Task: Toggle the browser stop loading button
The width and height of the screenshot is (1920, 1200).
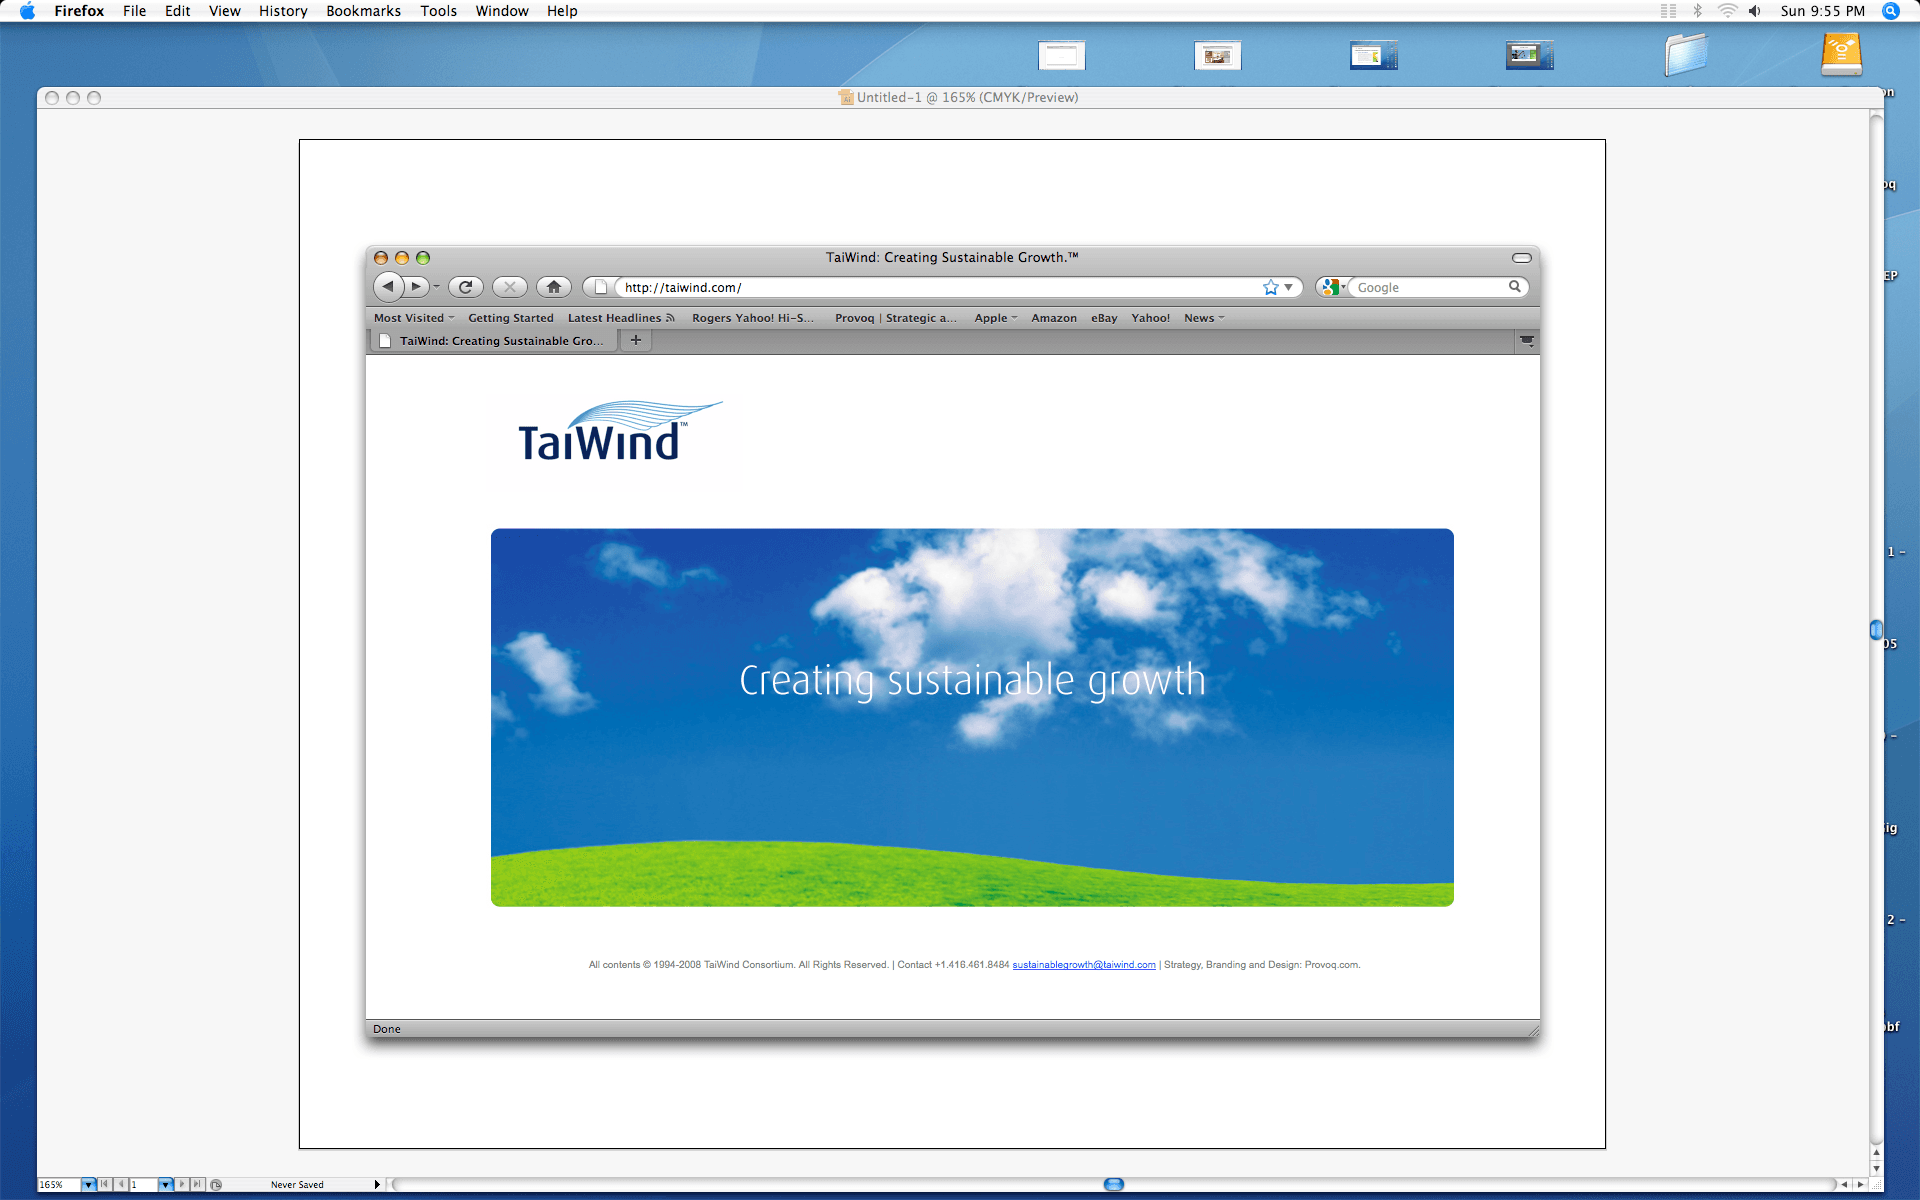Action: click(511, 286)
